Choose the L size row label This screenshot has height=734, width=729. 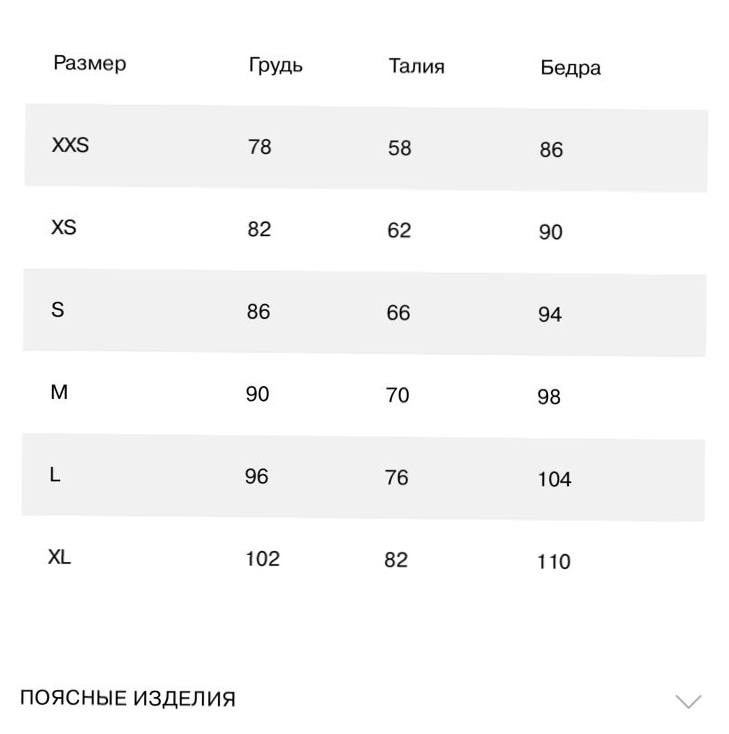pyautogui.click(x=55, y=475)
